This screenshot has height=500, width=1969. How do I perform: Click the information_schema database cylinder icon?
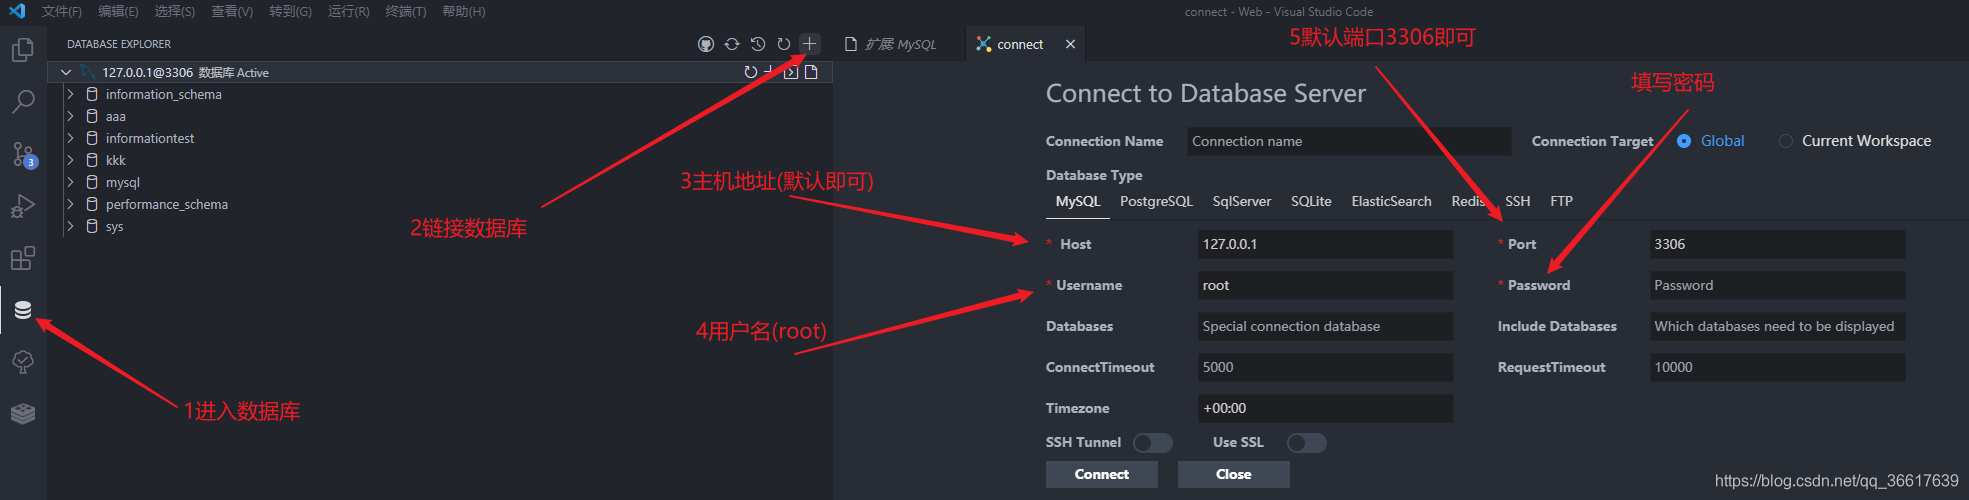coord(92,94)
